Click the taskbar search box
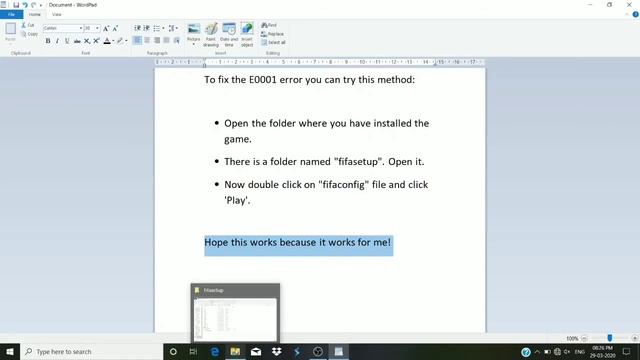The width and height of the screenshot is (640, 360). click(91, 351)
